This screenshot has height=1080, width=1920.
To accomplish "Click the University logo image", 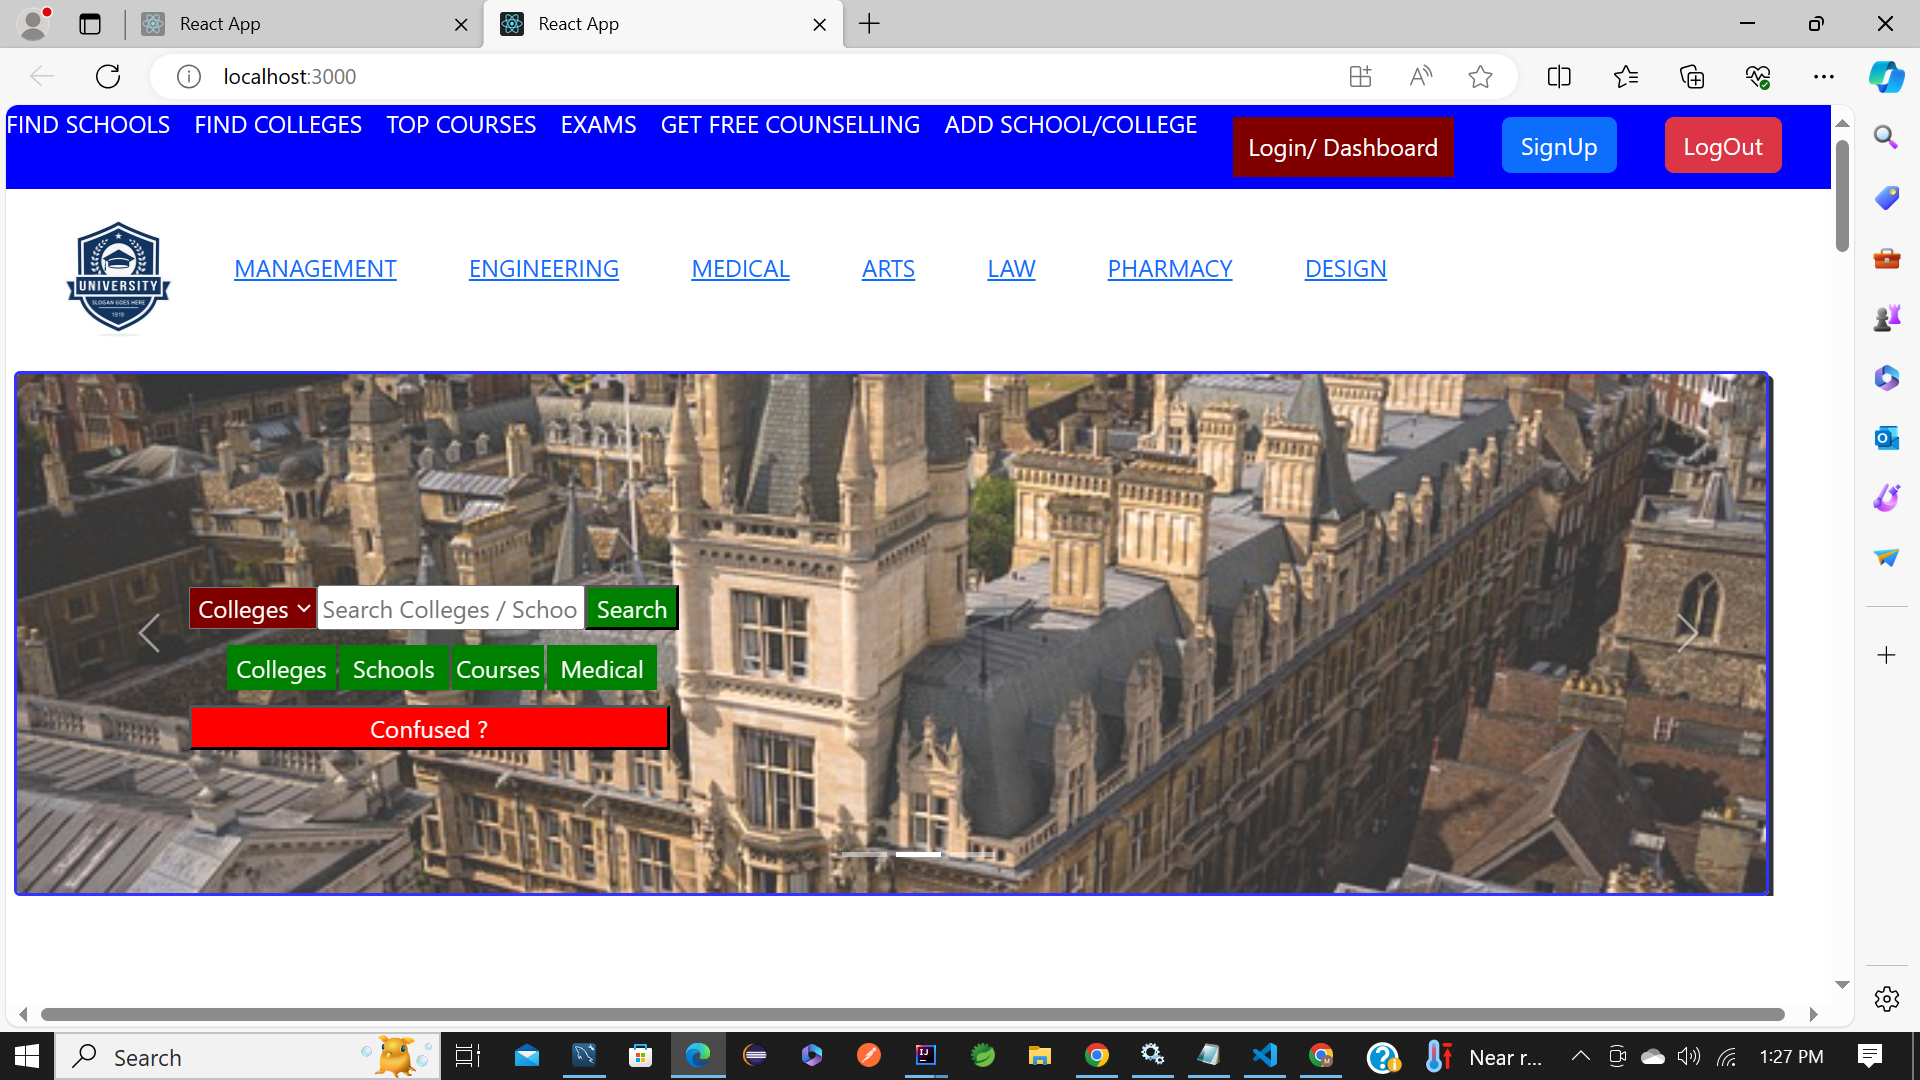I will 118,277.
